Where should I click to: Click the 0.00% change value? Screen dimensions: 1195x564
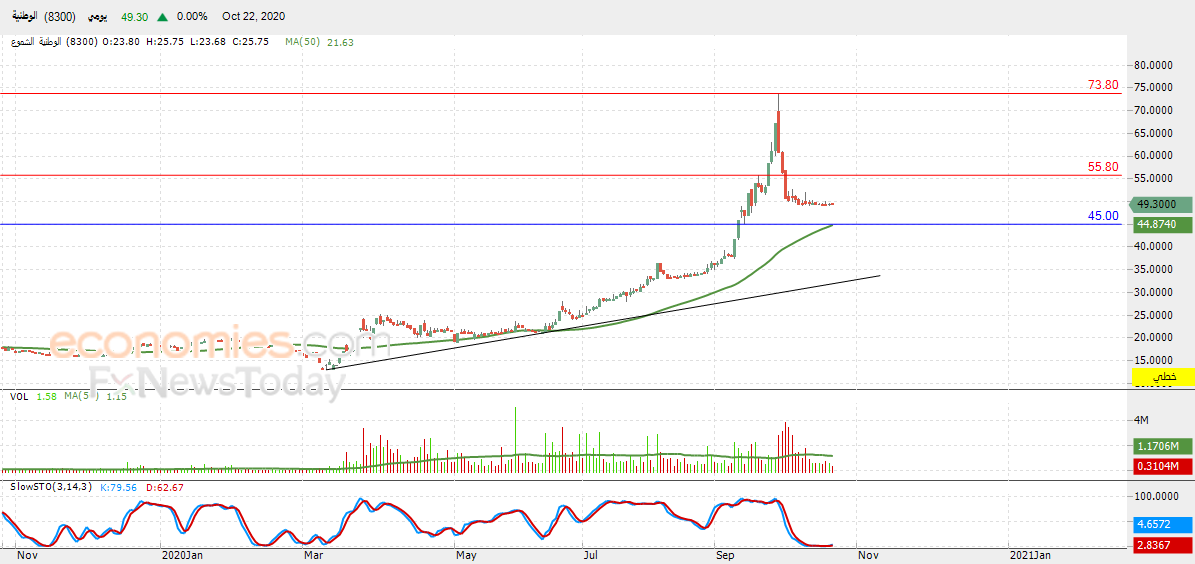click(x=192, y=15)
